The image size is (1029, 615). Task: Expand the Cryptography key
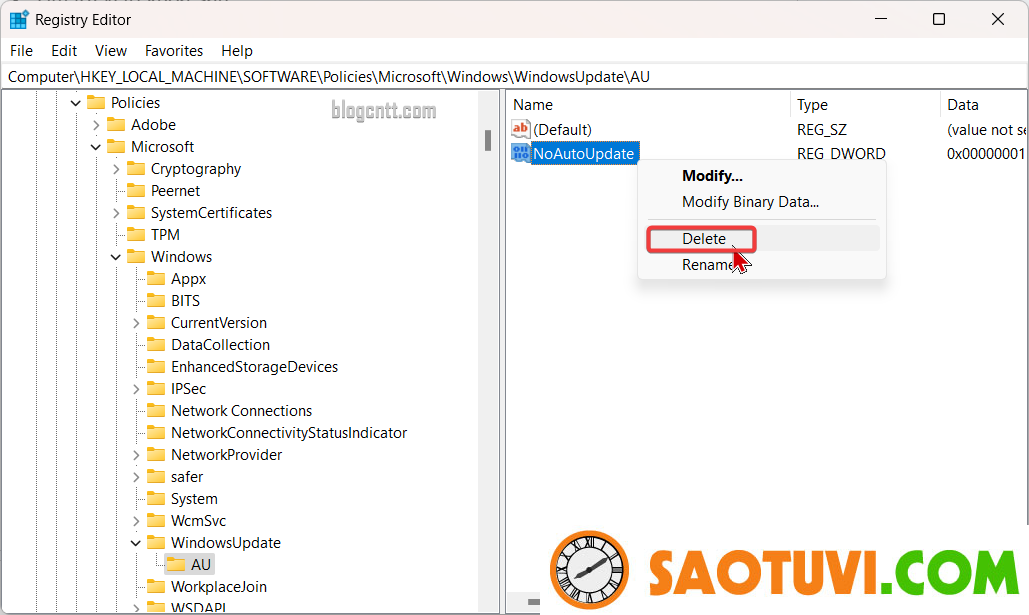[116, 169]
